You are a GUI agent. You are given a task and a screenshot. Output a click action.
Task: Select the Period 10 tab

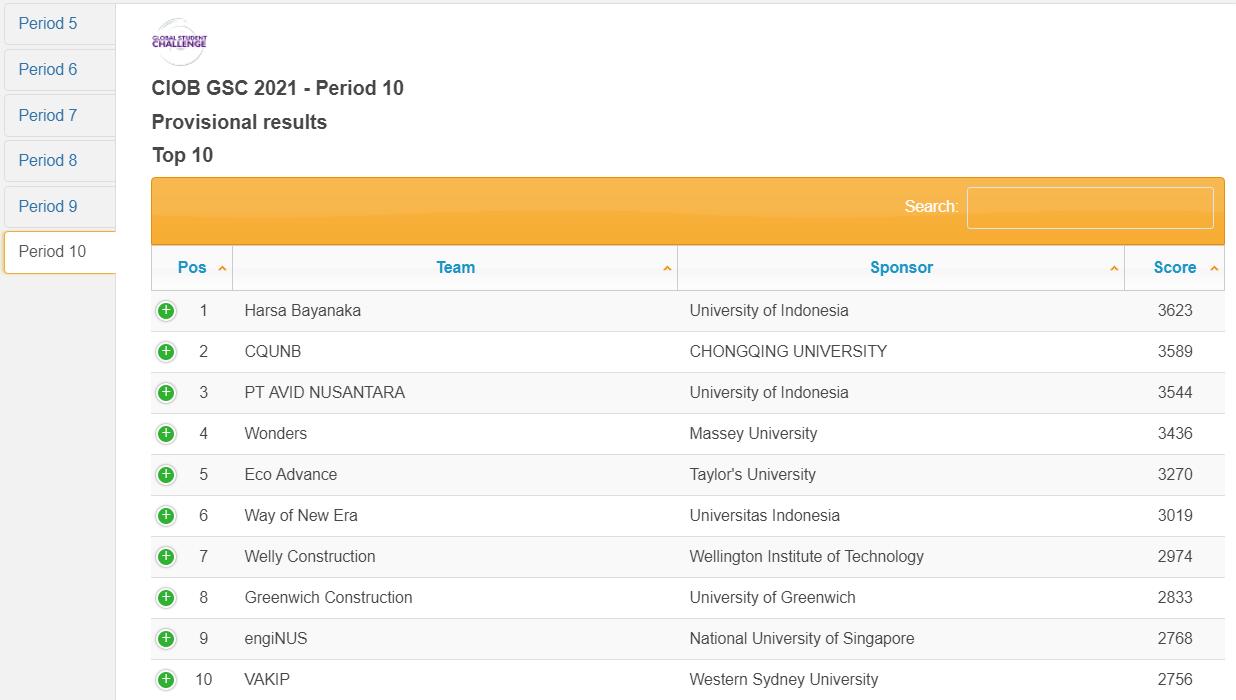click(x=60, y=252)
